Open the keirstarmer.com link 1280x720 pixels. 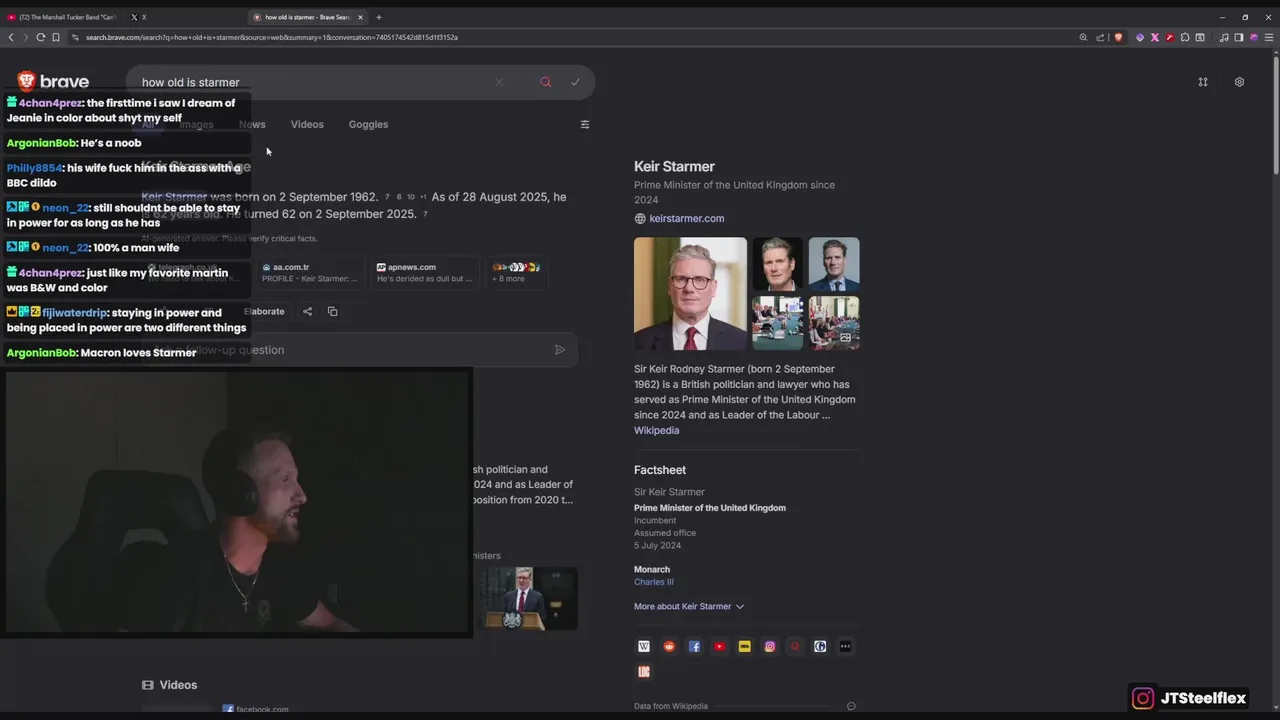click(686, 218)
